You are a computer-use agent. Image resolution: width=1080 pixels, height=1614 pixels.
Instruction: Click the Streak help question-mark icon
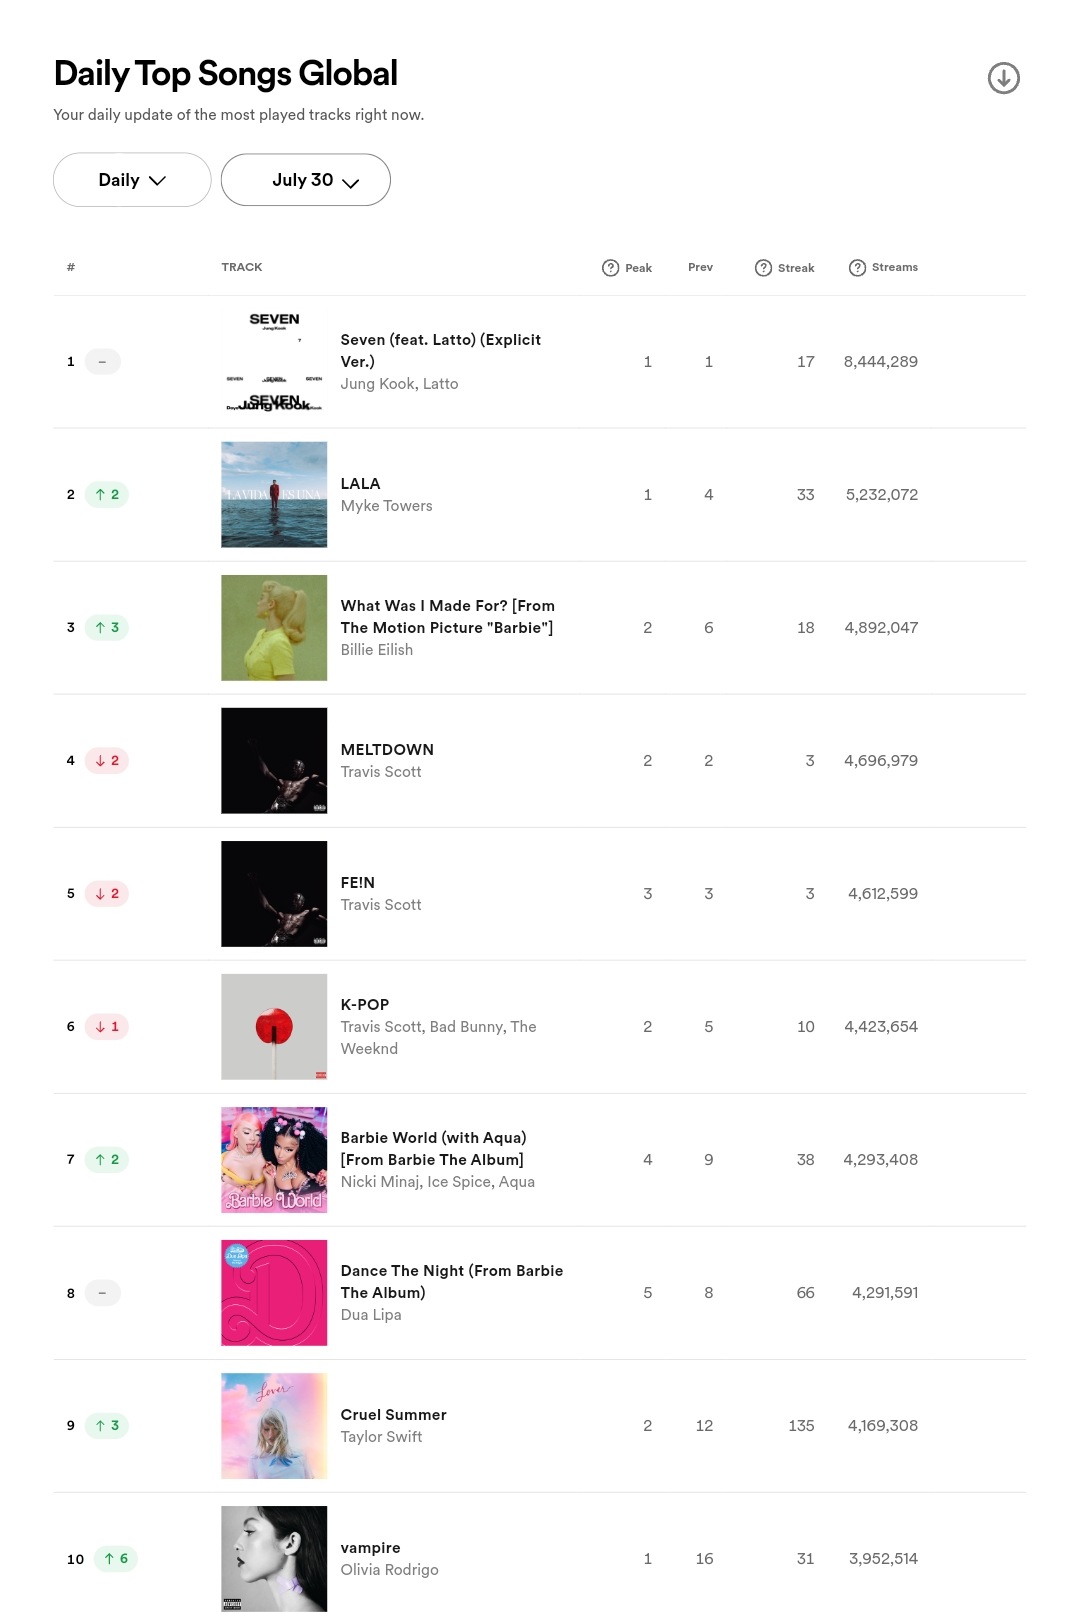[763, 268]
